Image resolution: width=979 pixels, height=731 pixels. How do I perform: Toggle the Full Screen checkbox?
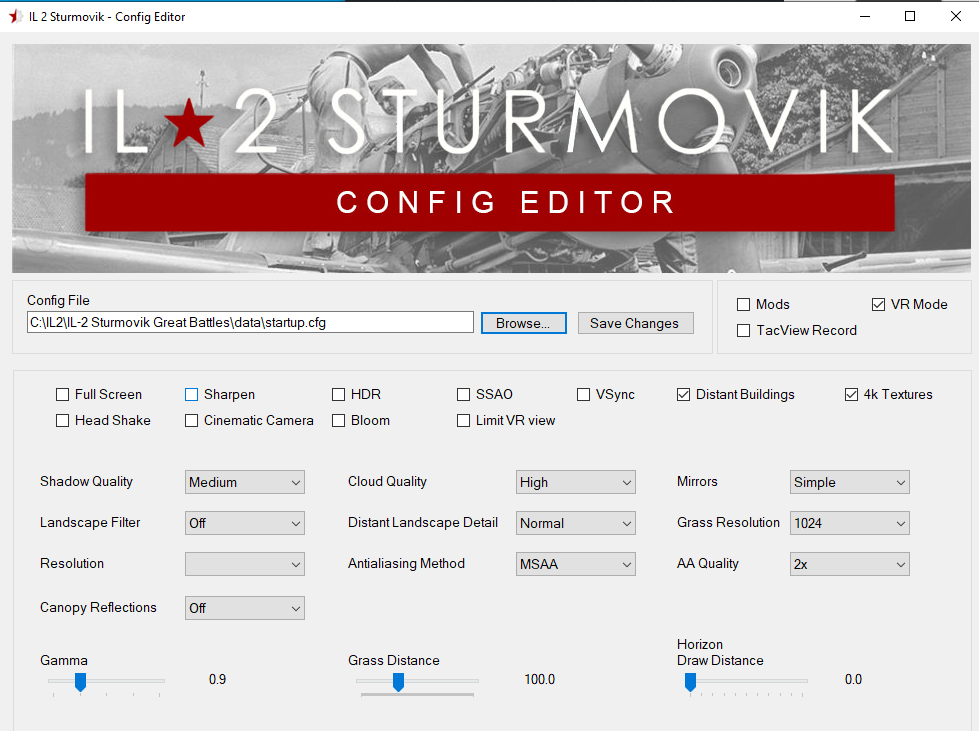pos(62,395)
